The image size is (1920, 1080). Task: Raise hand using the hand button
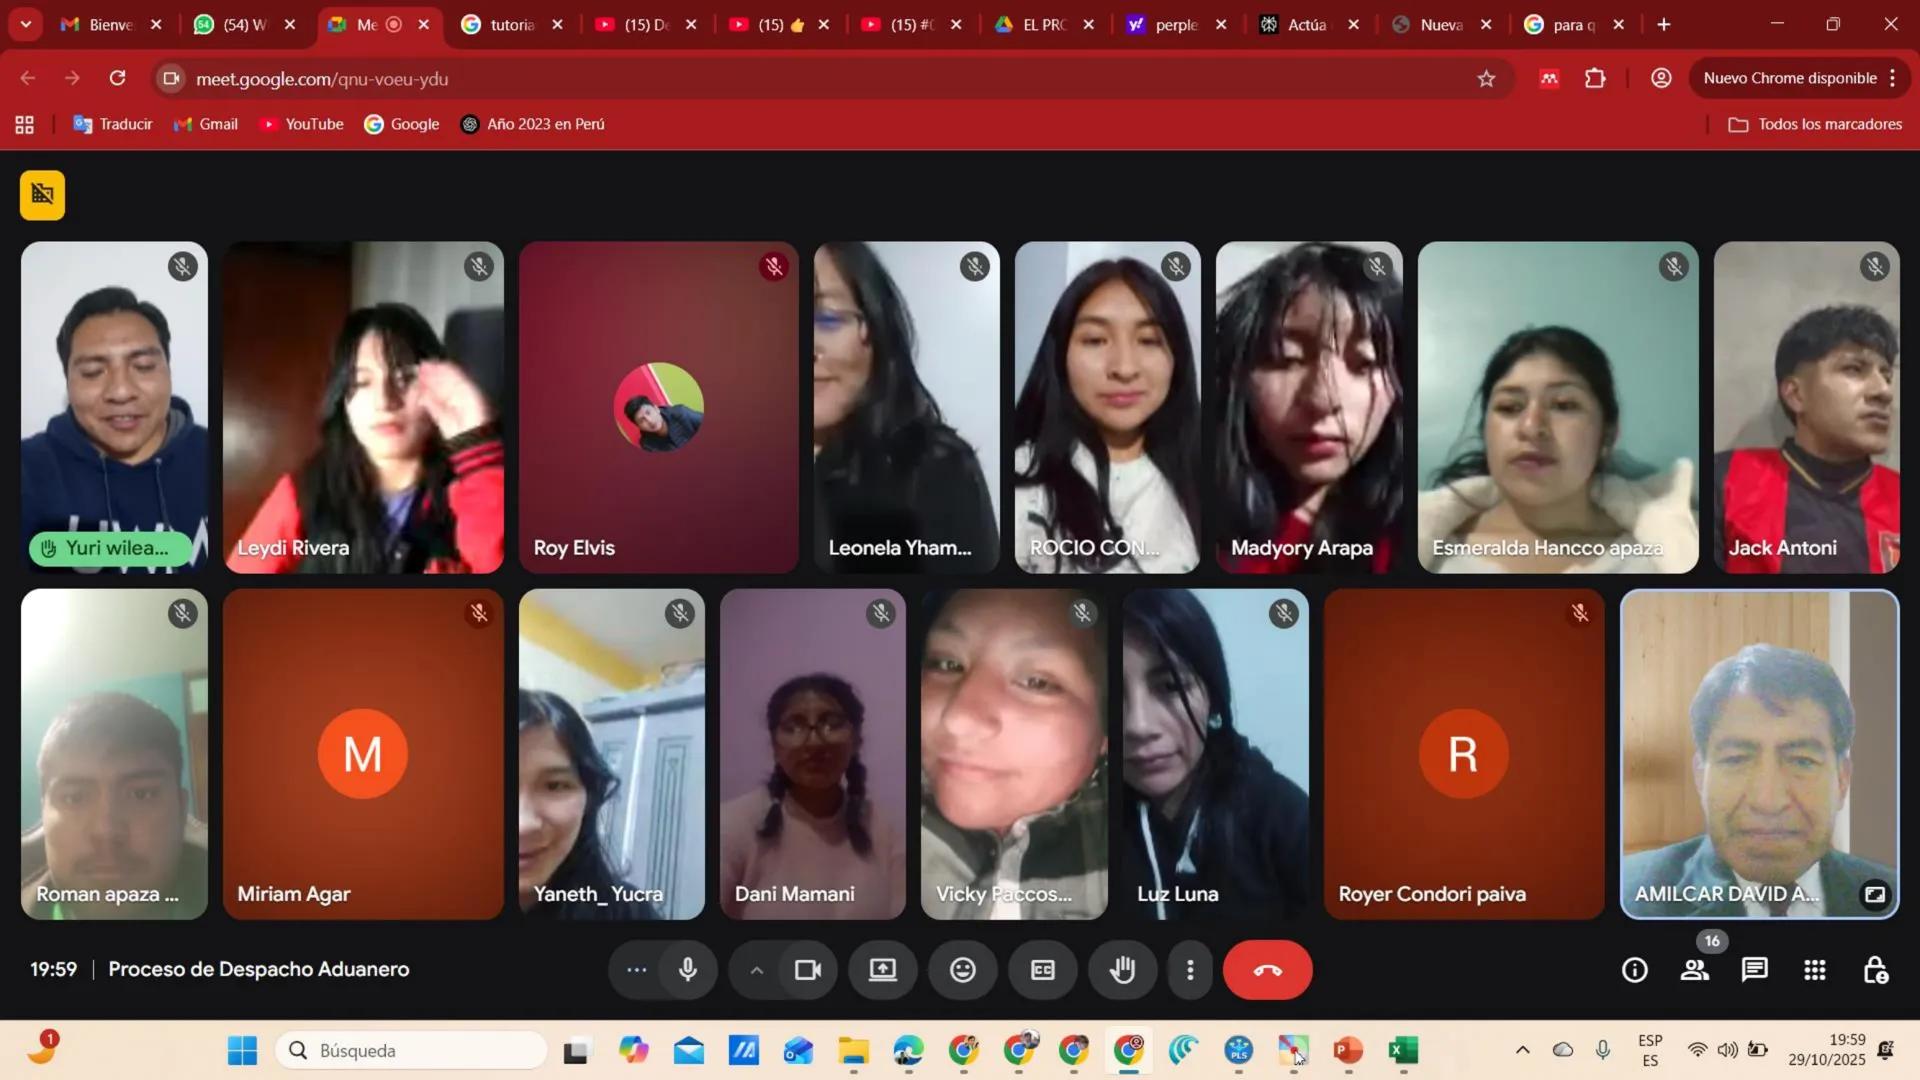tap(1122, 970)
